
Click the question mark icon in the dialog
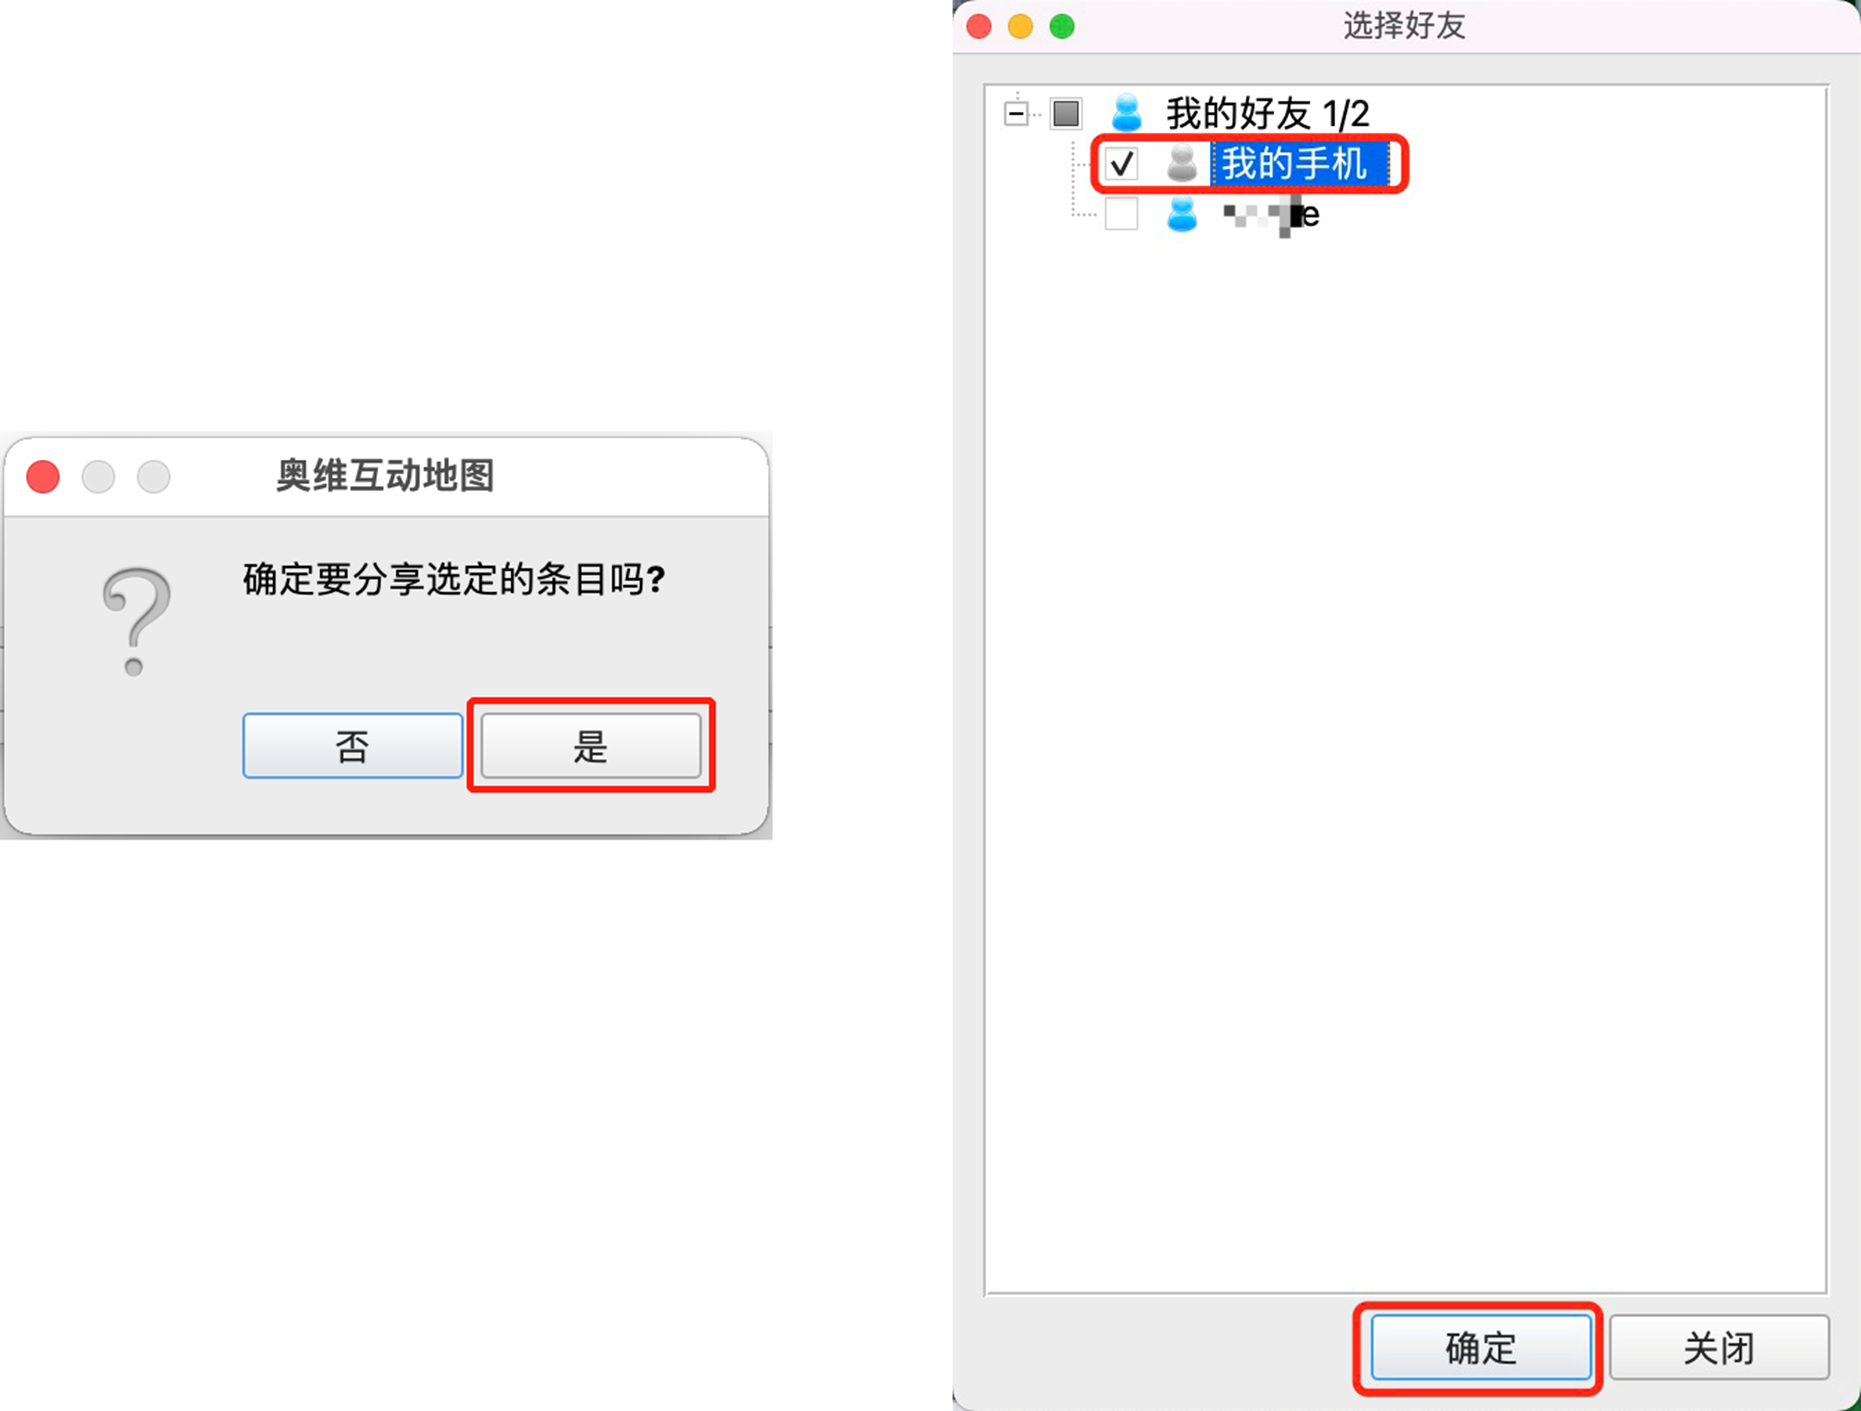[x=136, y=622]
